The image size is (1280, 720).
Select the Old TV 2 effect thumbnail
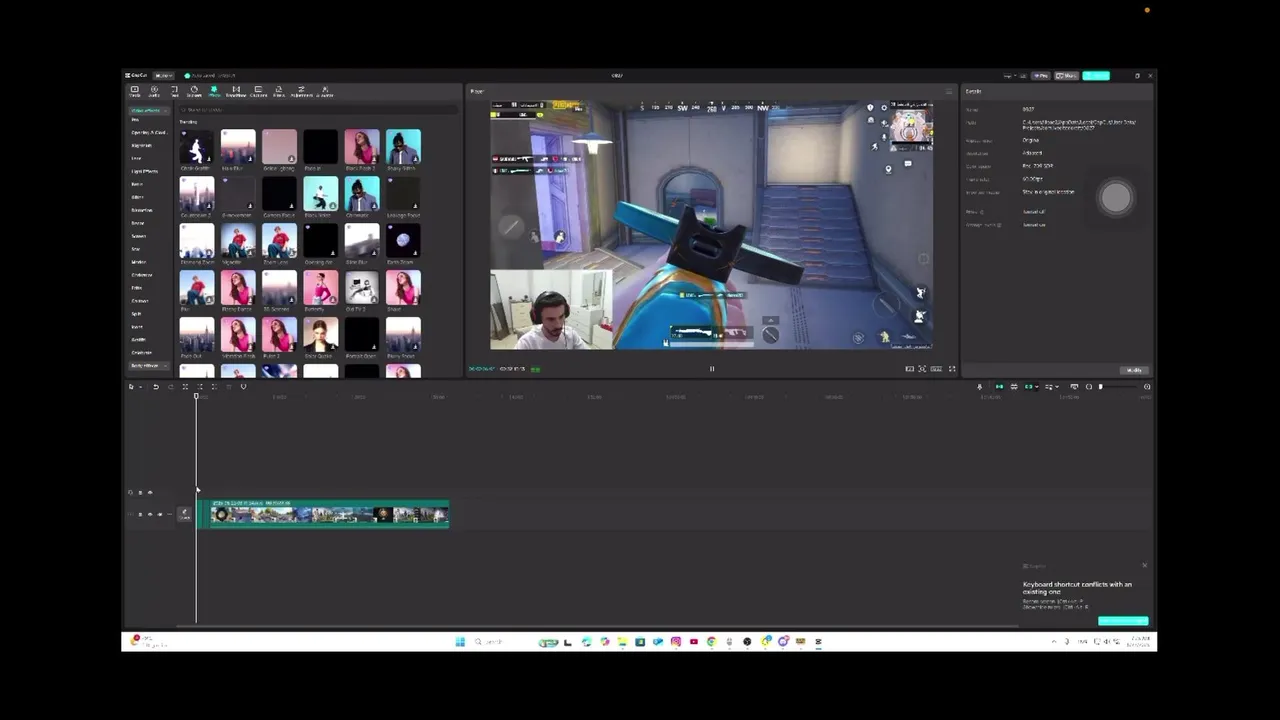tap(361, 289)
